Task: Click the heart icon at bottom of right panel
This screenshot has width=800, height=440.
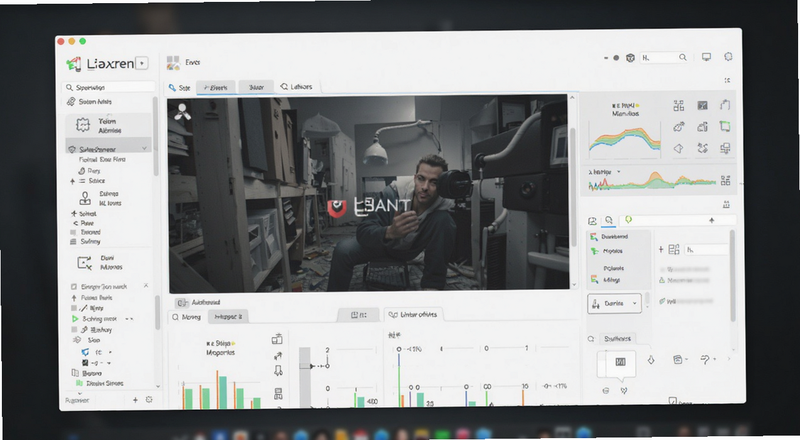Action: point(623,391)
